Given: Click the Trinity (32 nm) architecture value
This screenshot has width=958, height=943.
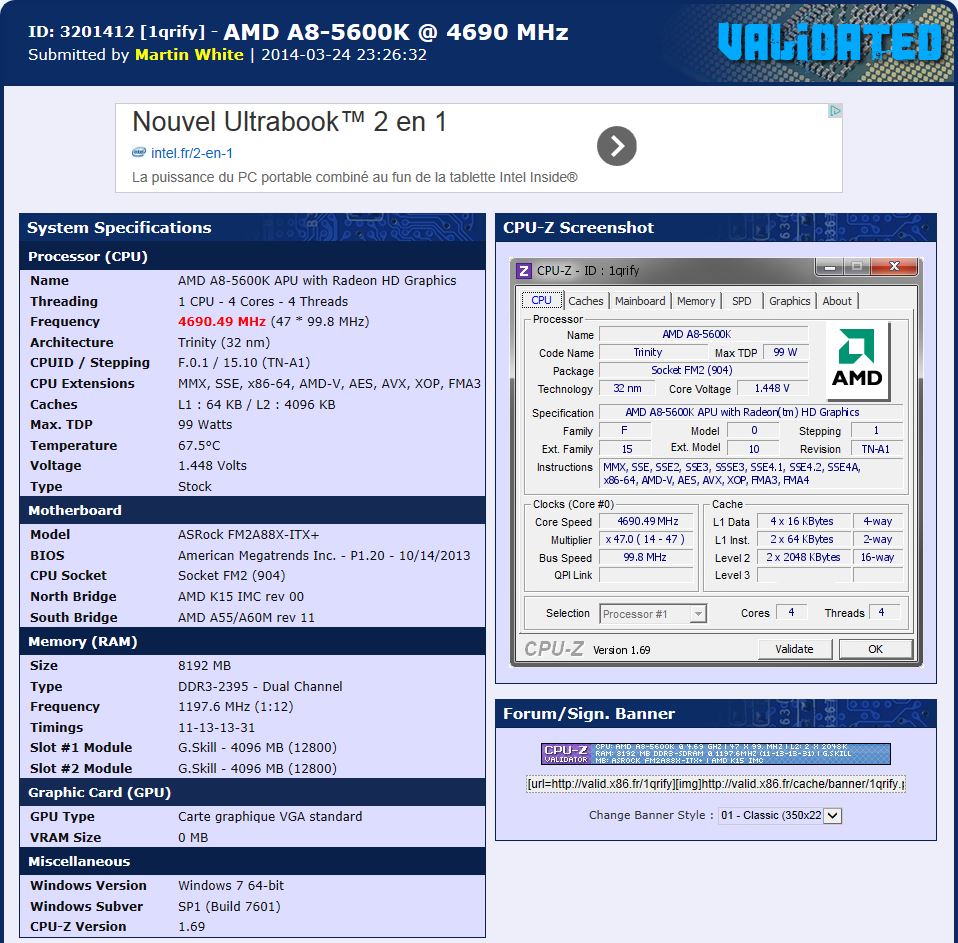Looking at the screenshot, I should [x=224, y=342].
